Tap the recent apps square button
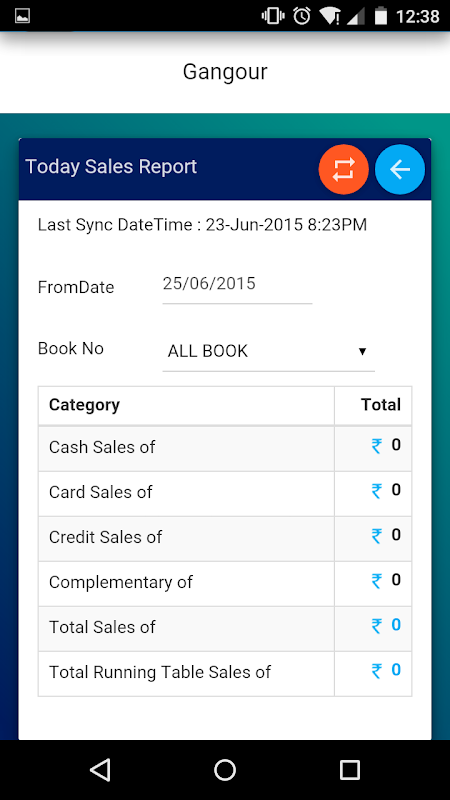 pyautogui.click(x=350, y=769)
